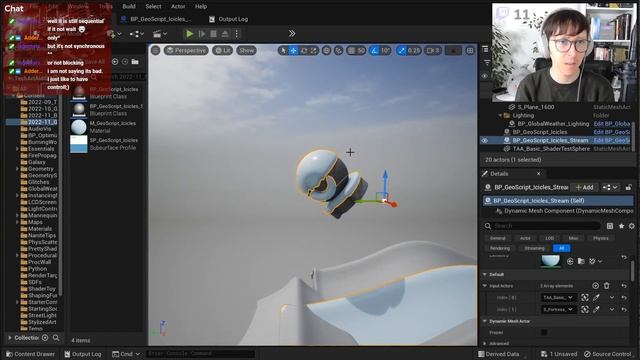Collapse the Default section
The image size is (640, 360).
pos(485,274)
